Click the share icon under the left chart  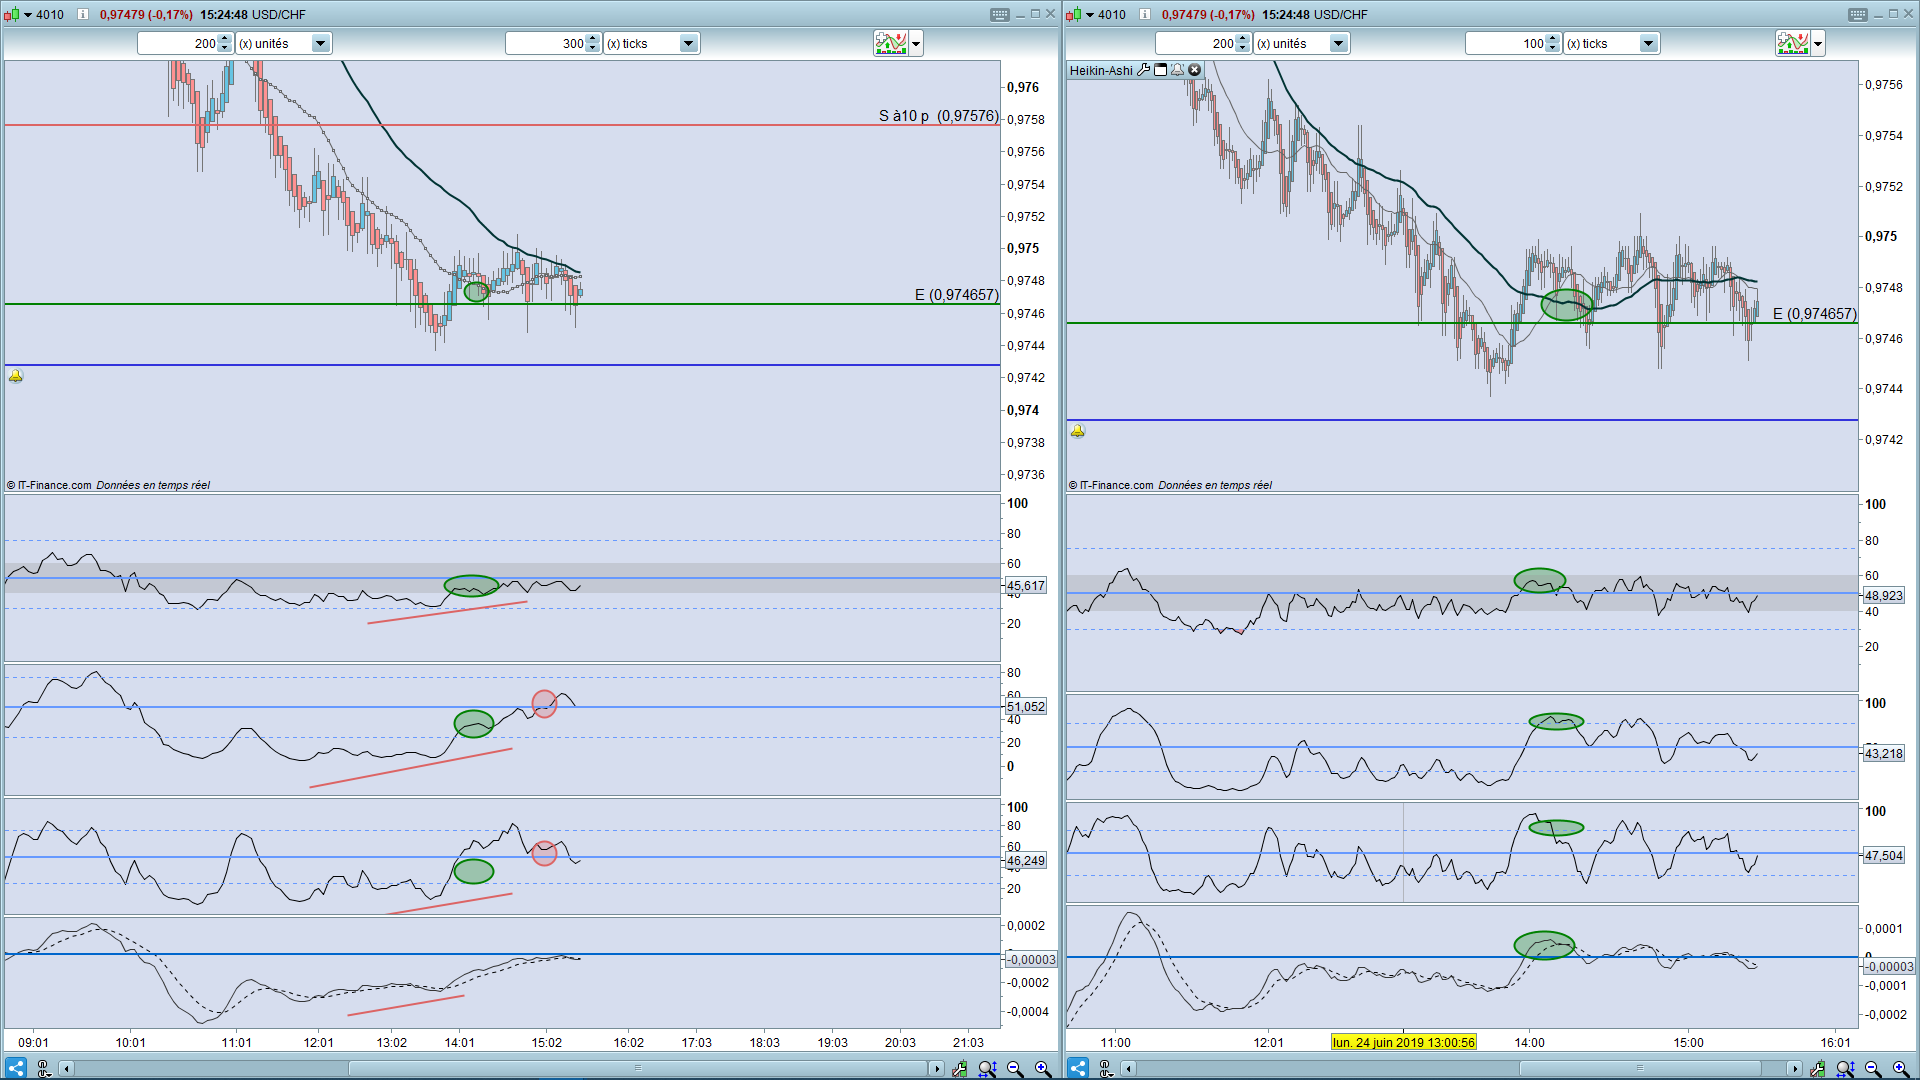pos(16,1068)
